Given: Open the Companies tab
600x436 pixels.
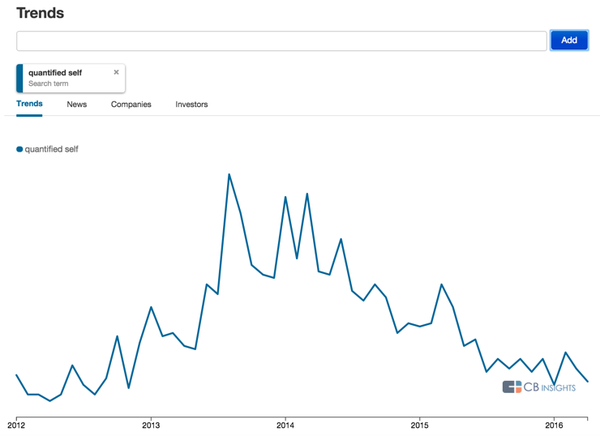Looking at the screenshot, I should [131, 104].
